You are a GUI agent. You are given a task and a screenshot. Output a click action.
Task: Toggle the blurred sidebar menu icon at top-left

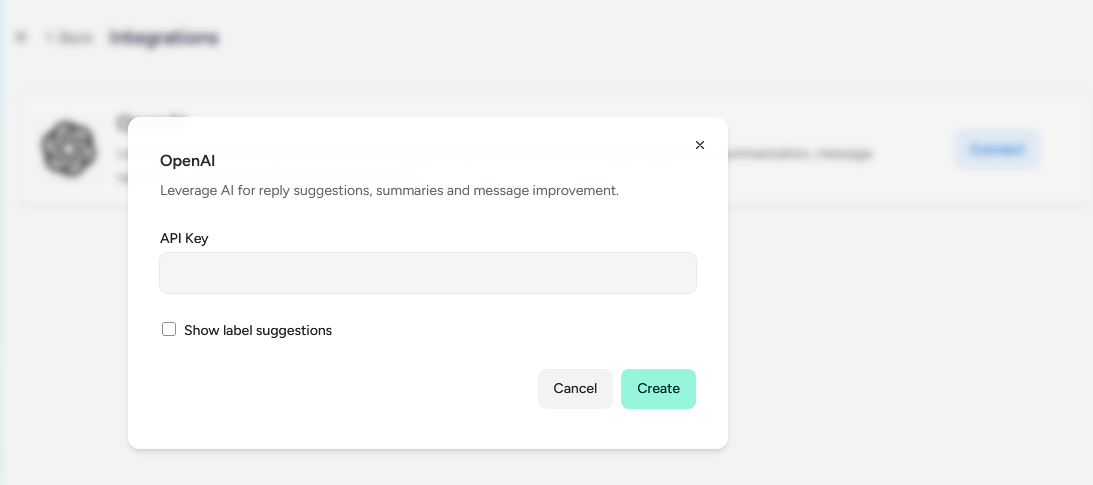coord(22,37)
